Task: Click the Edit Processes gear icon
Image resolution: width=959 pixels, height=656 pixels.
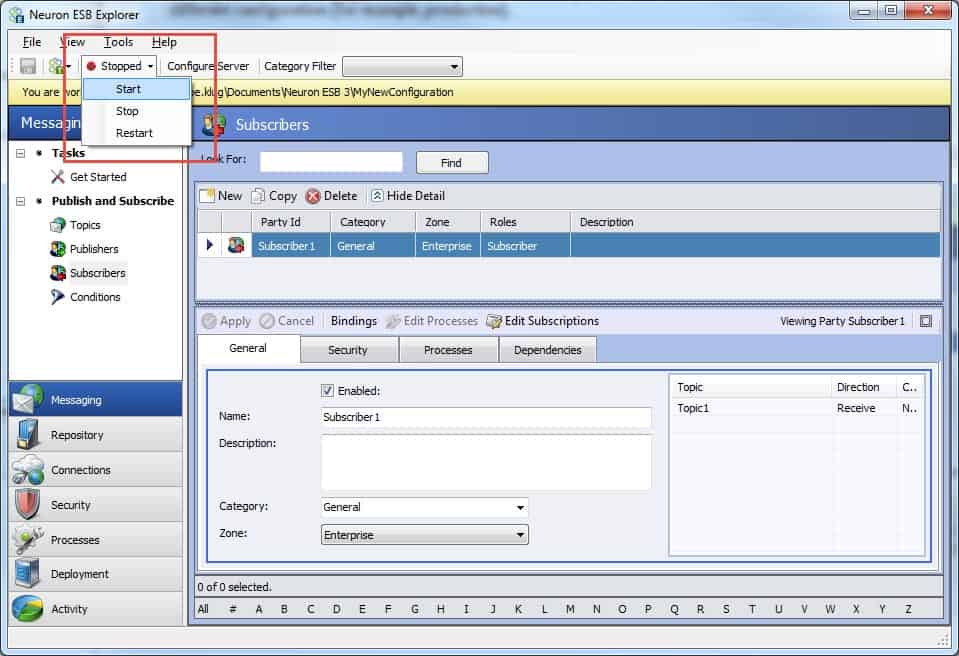Action: 393,321
